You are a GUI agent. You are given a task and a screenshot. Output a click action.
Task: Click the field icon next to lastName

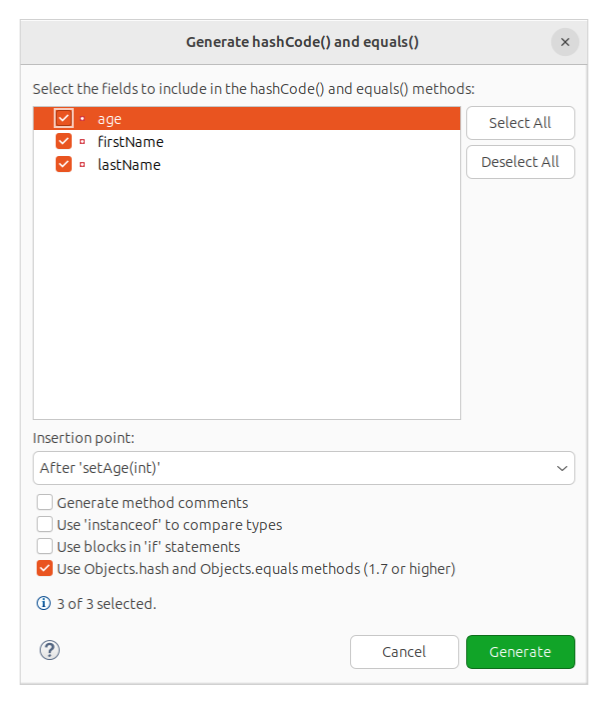(x=82, y=165)
